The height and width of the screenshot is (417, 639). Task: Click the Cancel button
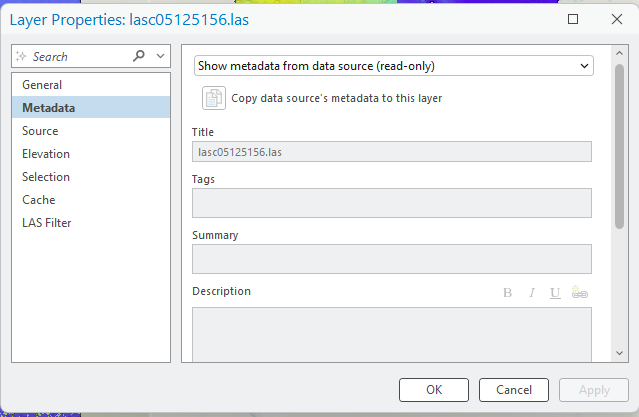coord(514,390)
